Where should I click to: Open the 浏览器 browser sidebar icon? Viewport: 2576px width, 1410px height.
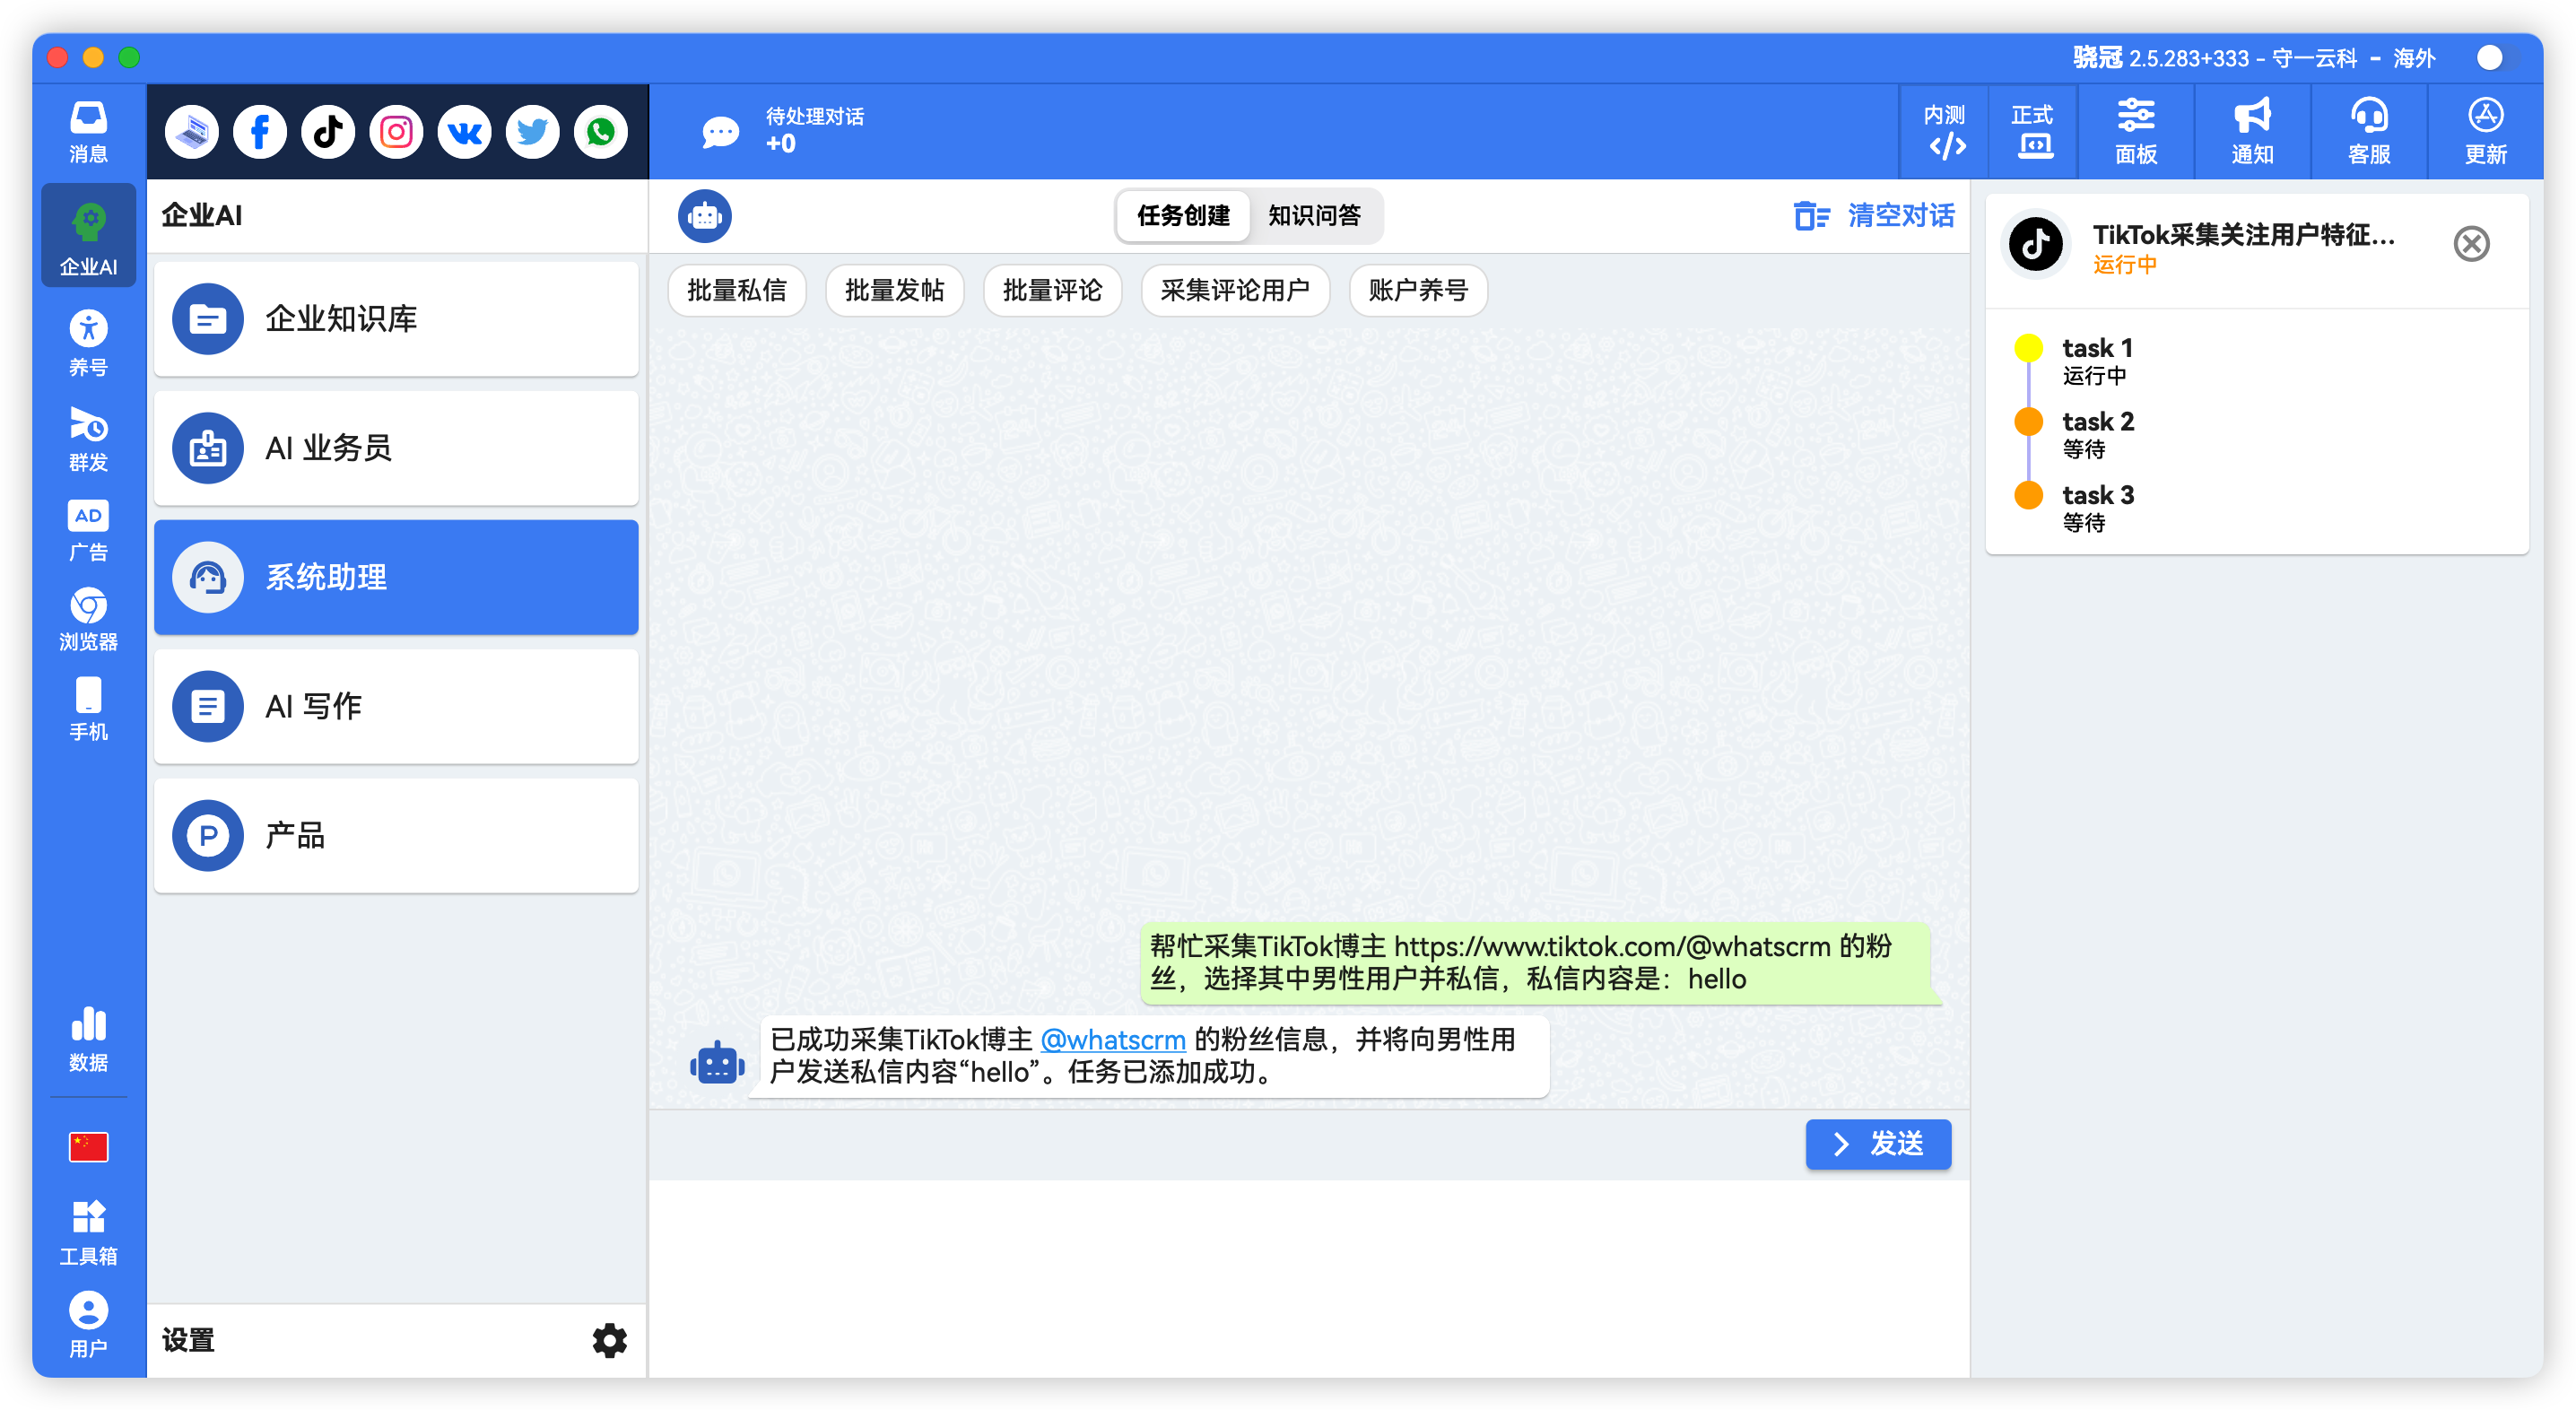(88, 619)
